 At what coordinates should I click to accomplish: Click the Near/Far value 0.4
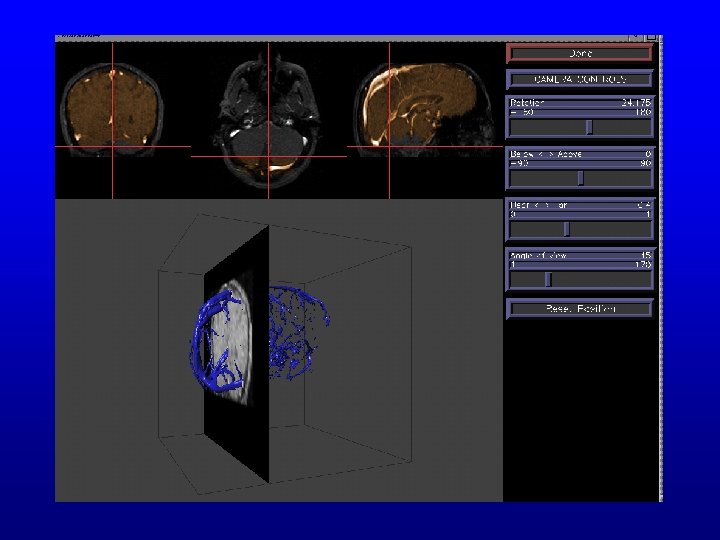point(644,205)
